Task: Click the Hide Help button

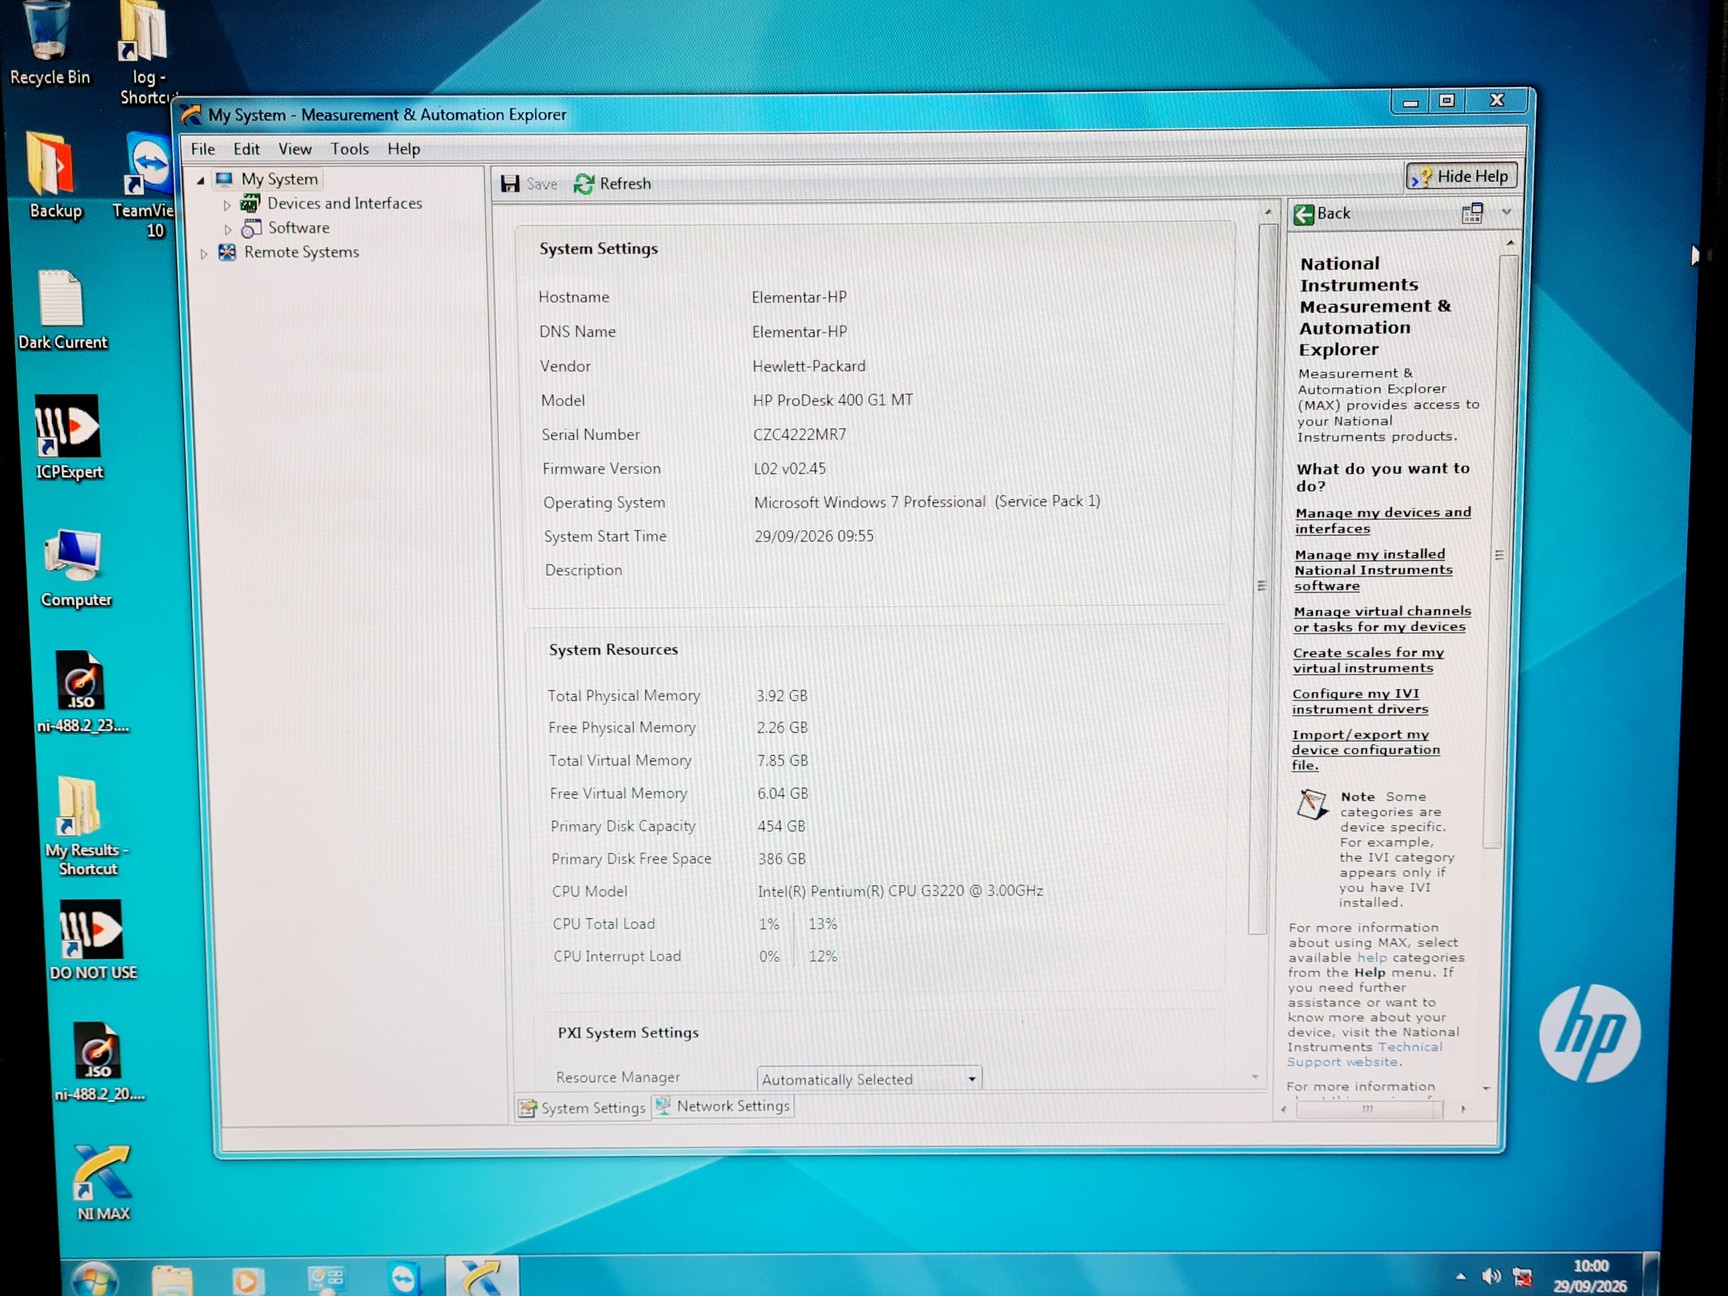Action: [x=1461, y=176]
